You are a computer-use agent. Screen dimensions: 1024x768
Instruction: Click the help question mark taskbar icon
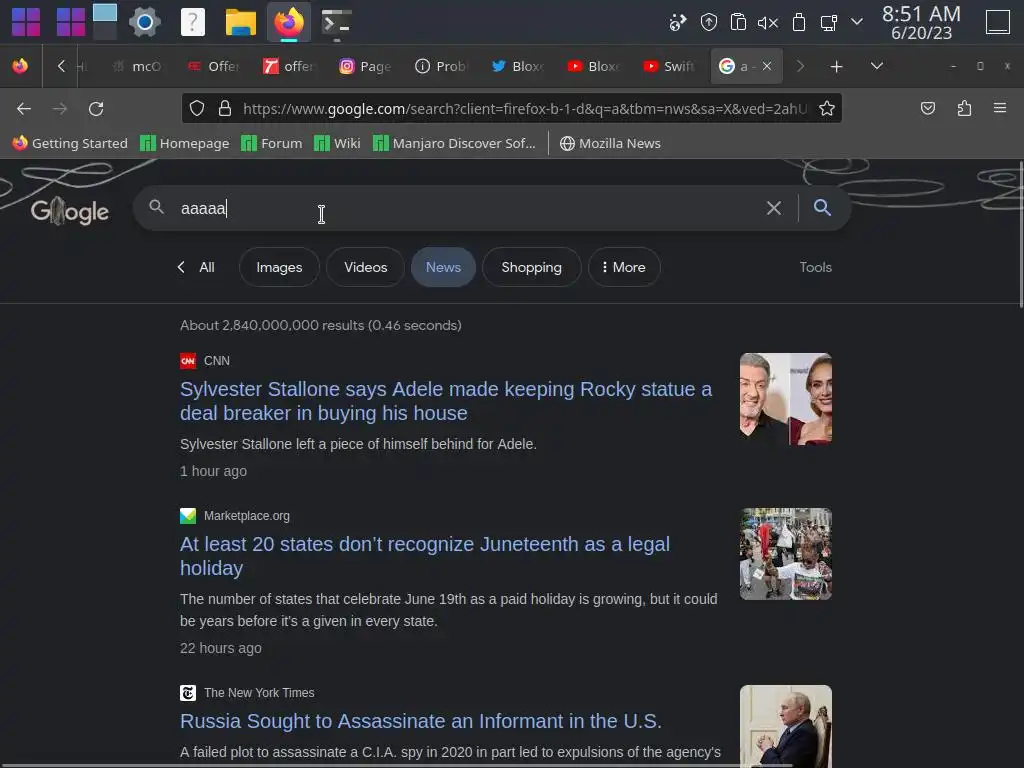coord(193,22)
